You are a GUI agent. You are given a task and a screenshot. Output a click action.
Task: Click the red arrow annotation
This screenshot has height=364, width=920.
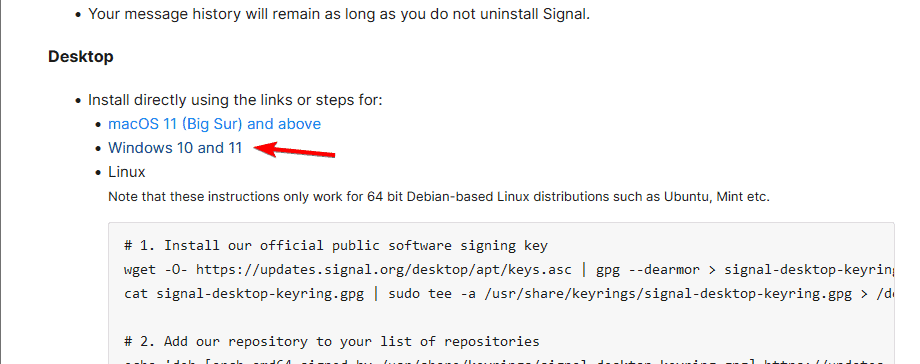pyautogui.click(x=295, y=150)
